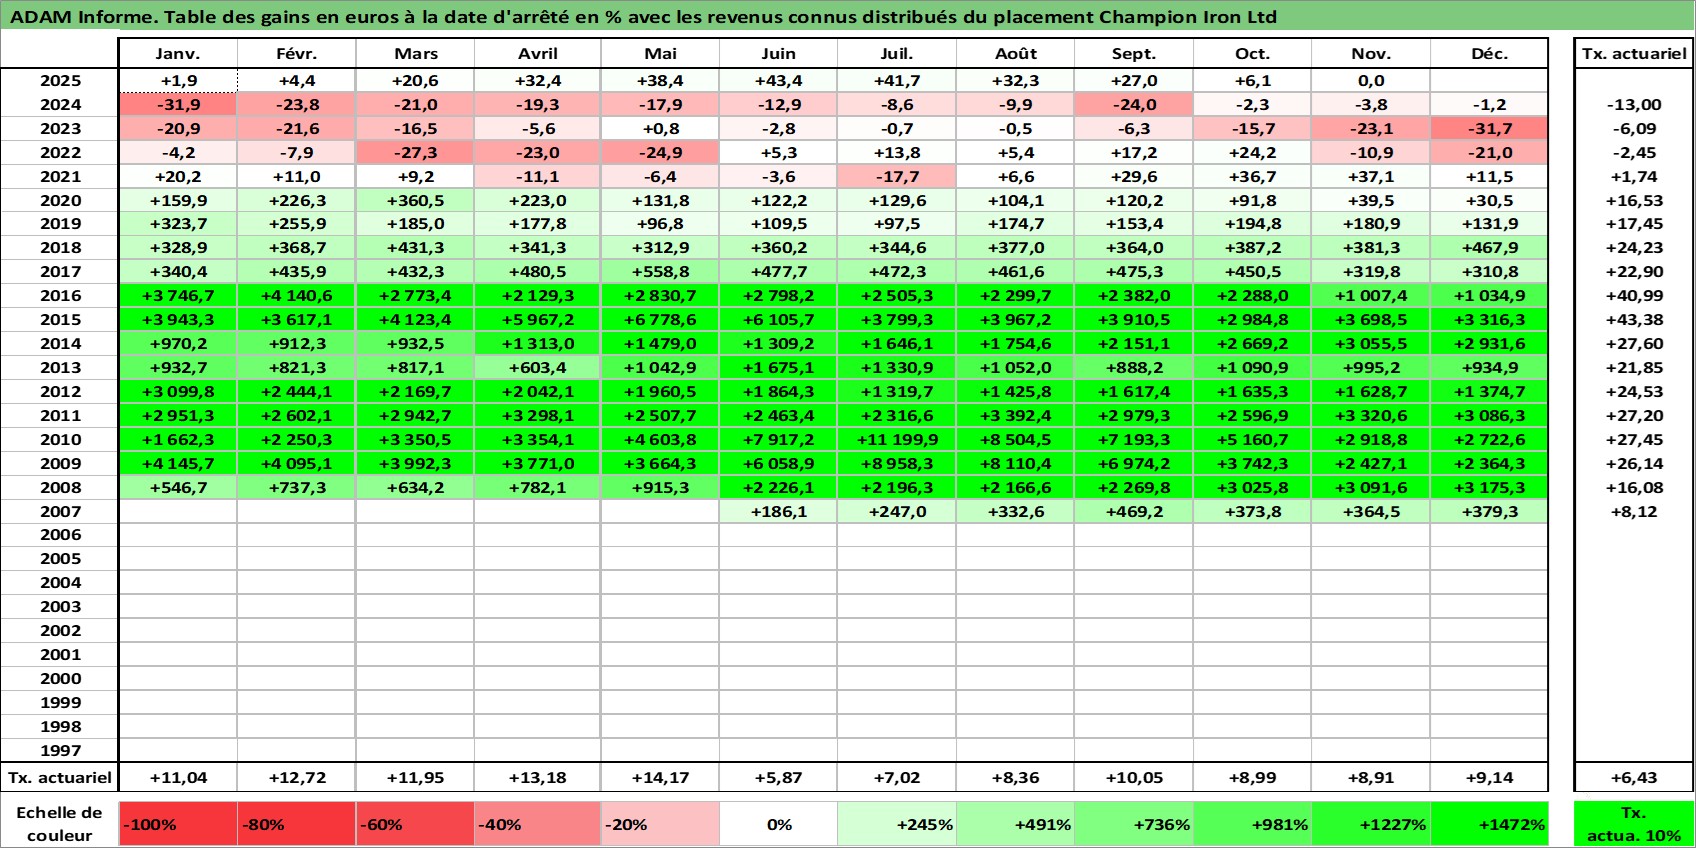Click the 'Sept.' column header
Screen dimensions: 1696x848
(x=1134, y=54)
